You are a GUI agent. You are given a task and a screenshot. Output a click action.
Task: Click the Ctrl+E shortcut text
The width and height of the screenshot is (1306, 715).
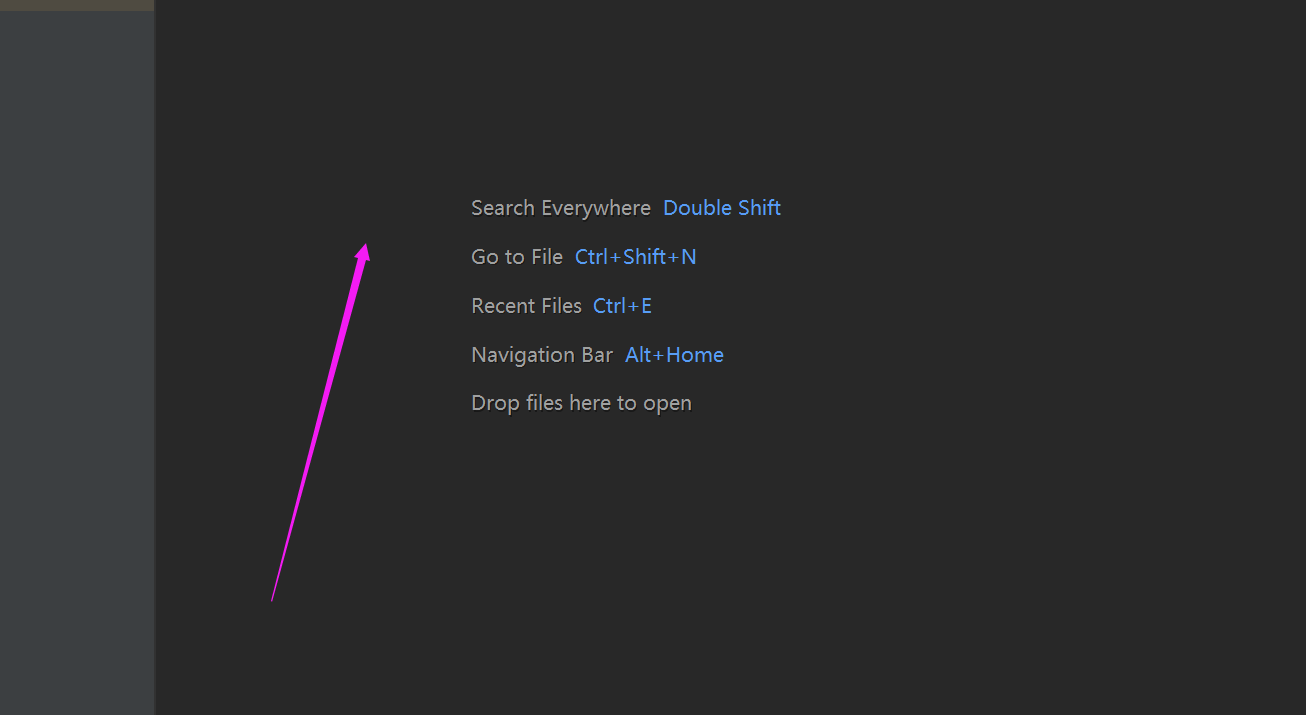[622, 306]
